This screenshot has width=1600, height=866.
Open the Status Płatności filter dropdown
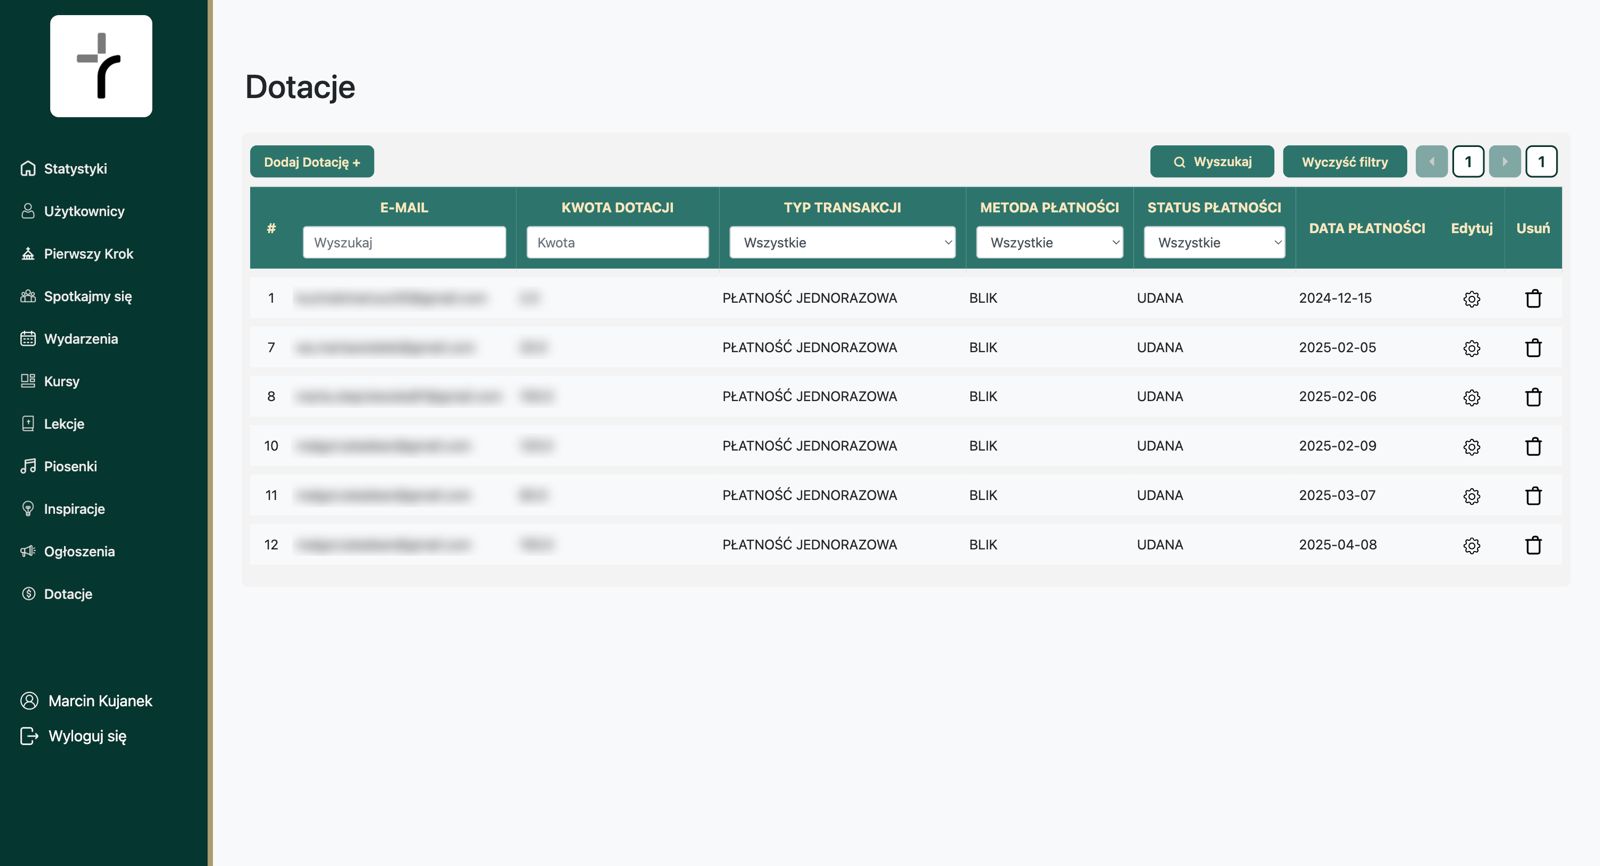pyautogui.click(x=1214, y=242)
